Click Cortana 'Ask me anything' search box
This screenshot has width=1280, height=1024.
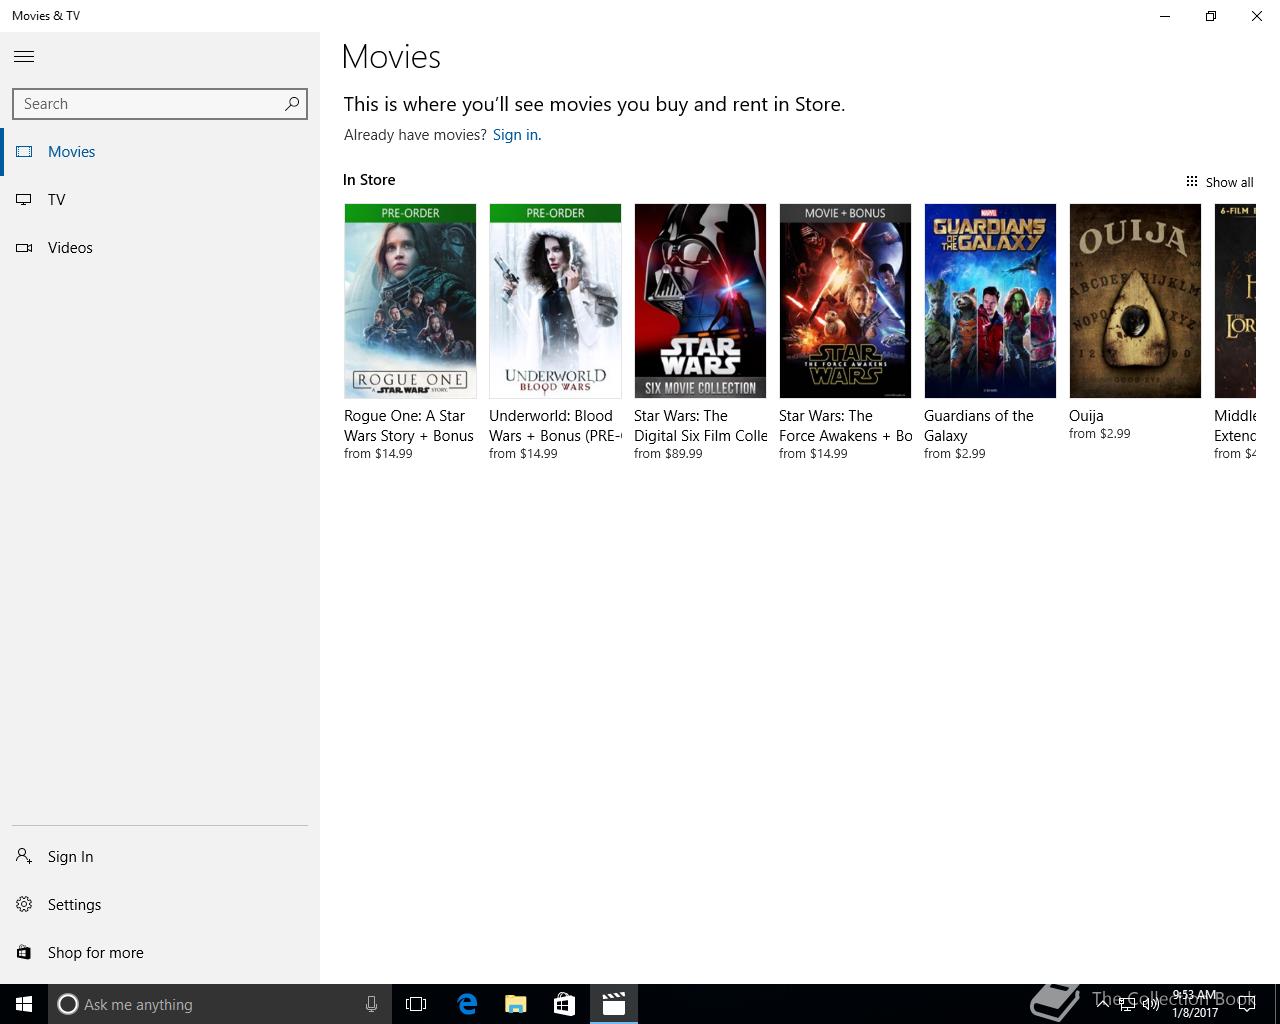[219, 1004]
